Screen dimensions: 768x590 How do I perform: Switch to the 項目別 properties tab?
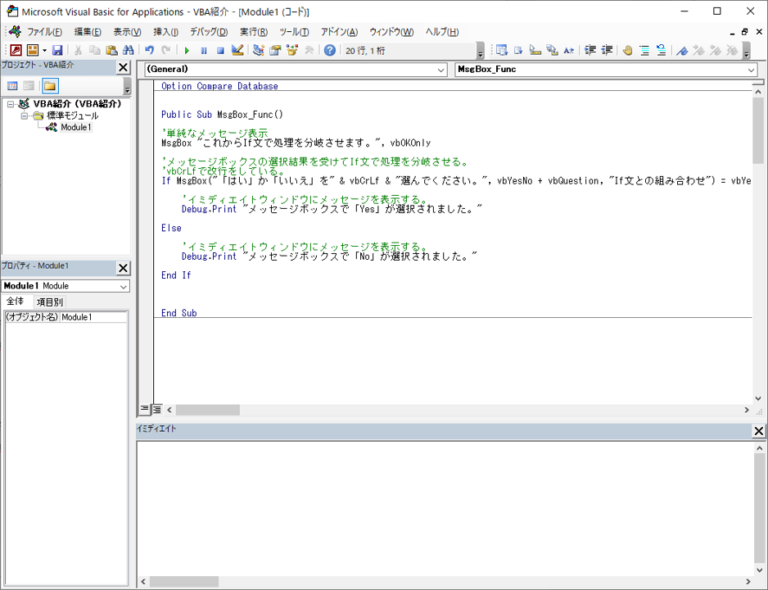point(49,302)
